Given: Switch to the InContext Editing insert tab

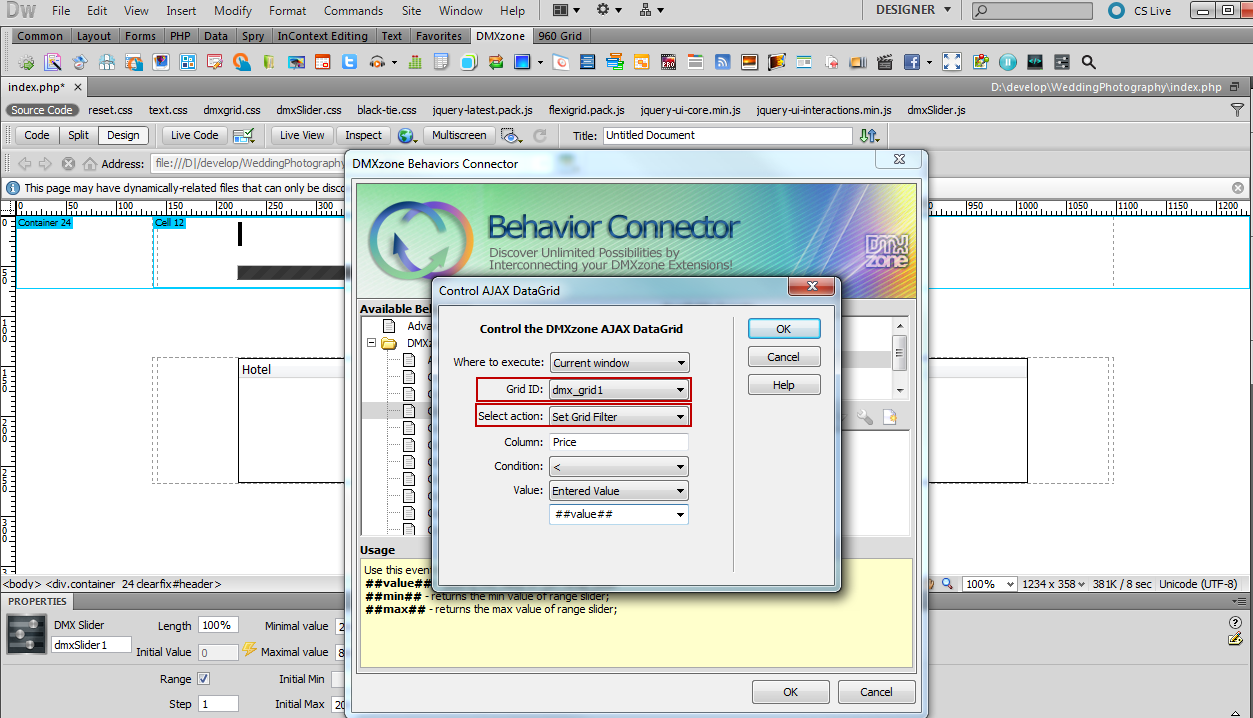Looking at the screenshot, I should [x=323, y=36].
